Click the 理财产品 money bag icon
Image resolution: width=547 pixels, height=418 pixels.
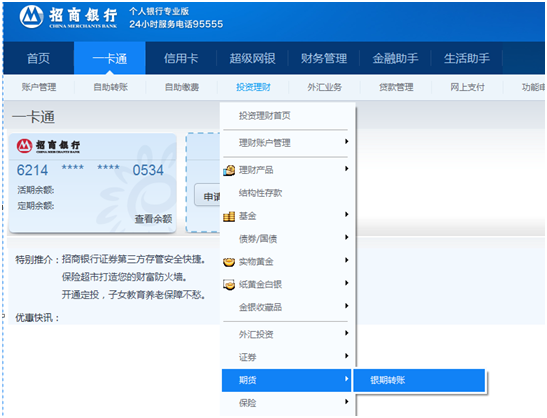[229, 170]
